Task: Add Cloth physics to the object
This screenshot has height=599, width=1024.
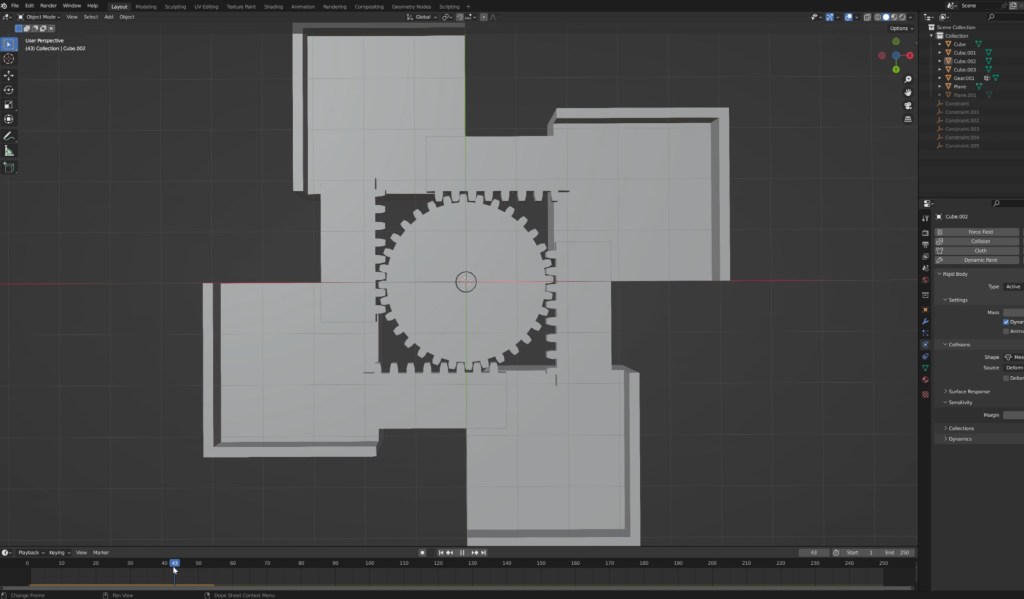Action: [x=979, y=250]
